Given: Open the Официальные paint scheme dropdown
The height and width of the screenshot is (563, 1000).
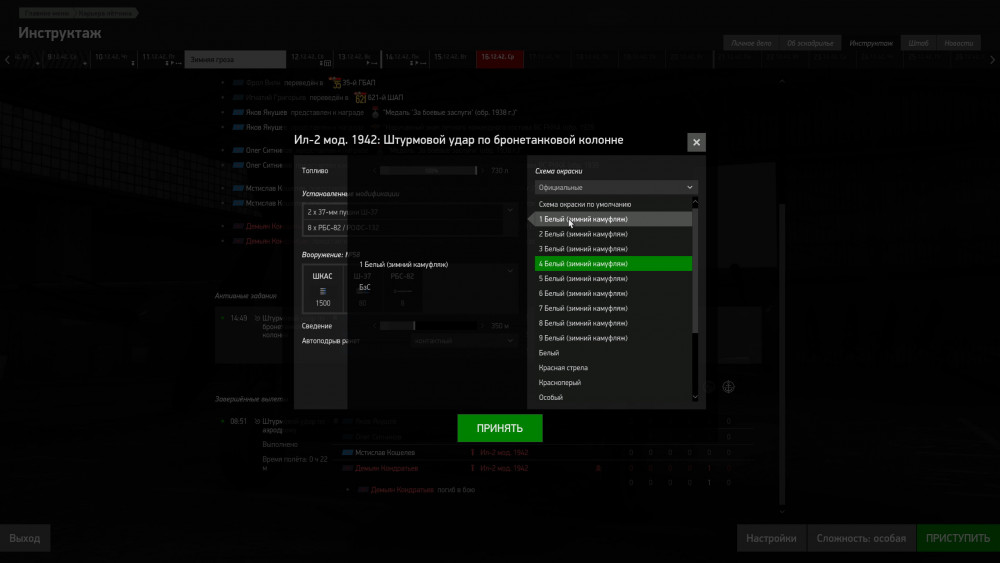Looking at the screenshot, I should pos(615,187).
